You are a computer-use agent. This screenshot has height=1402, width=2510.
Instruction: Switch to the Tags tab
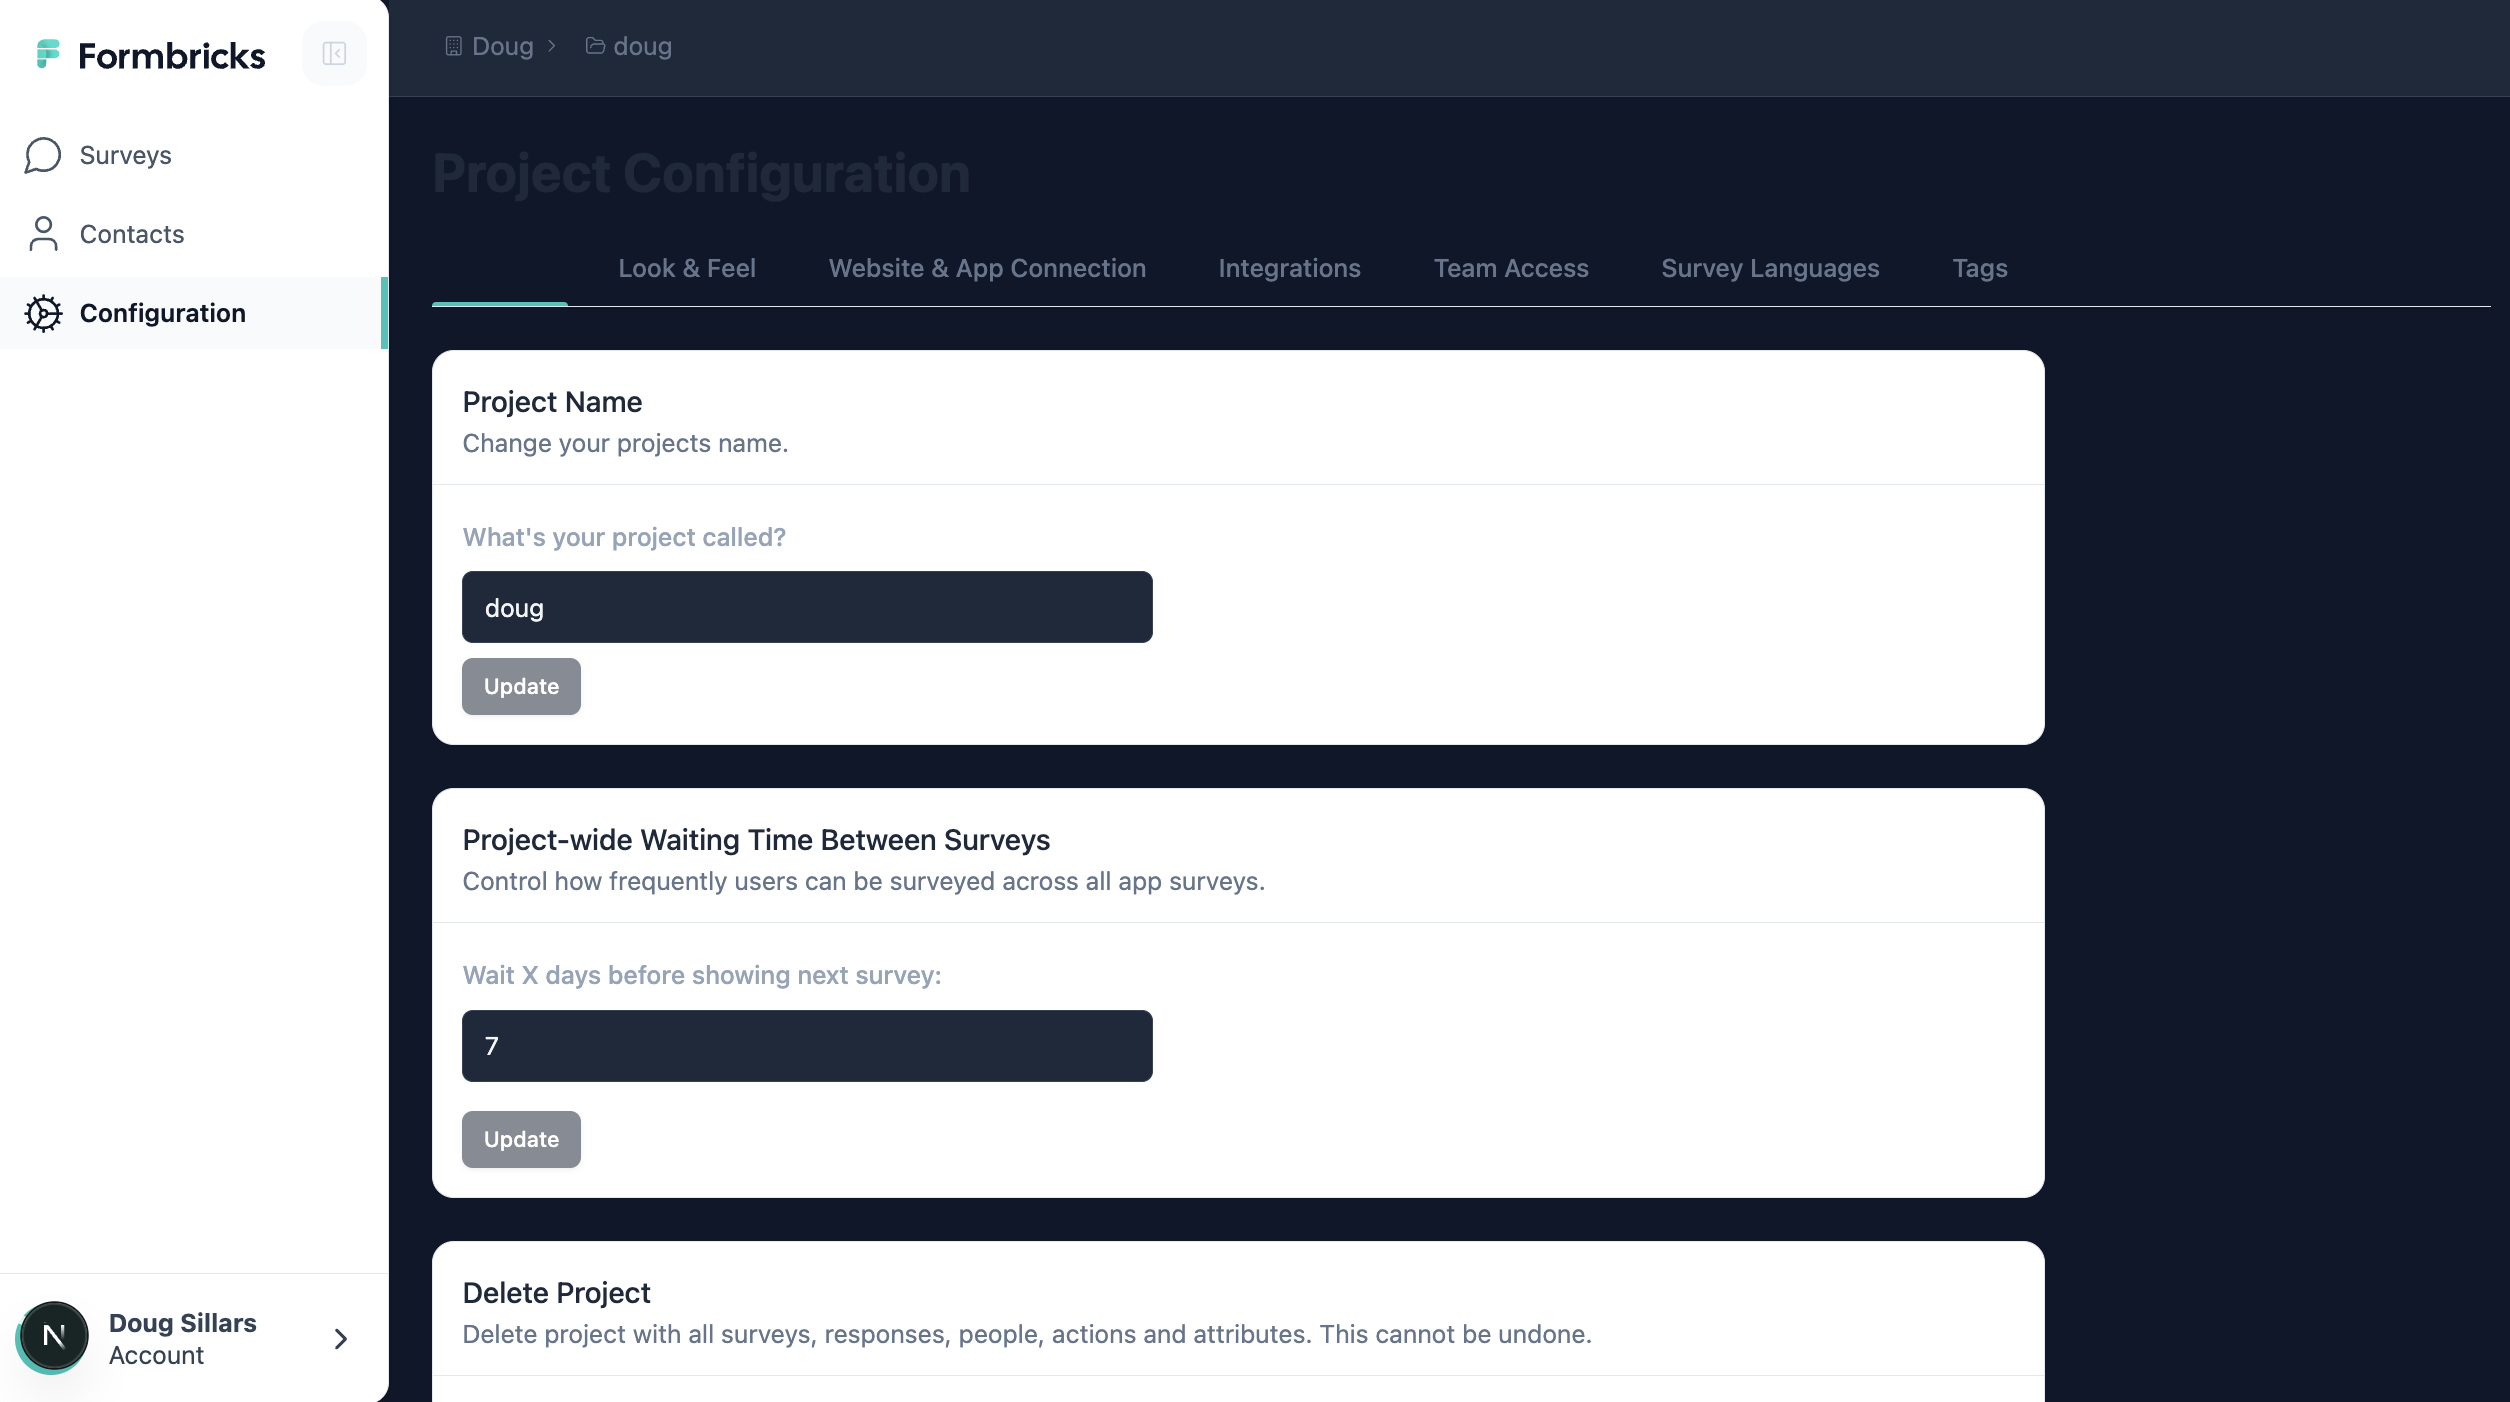[1979, 268]
